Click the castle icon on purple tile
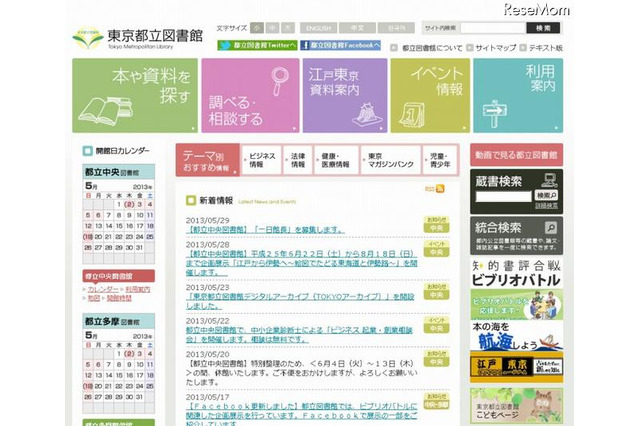Image resolution: width=640 pixels, height=426 pixels. (x=367, y=115)
